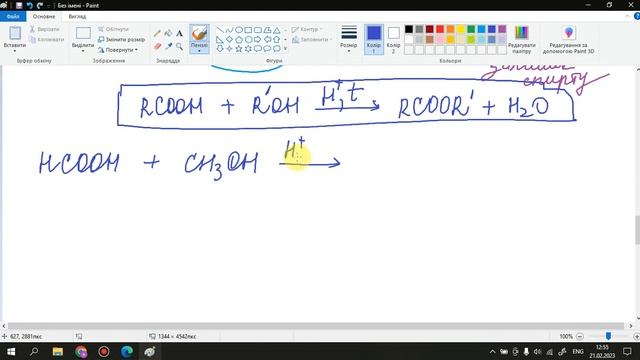Choose the Pentagon shape
640x360 pixels.
point(239,40)
